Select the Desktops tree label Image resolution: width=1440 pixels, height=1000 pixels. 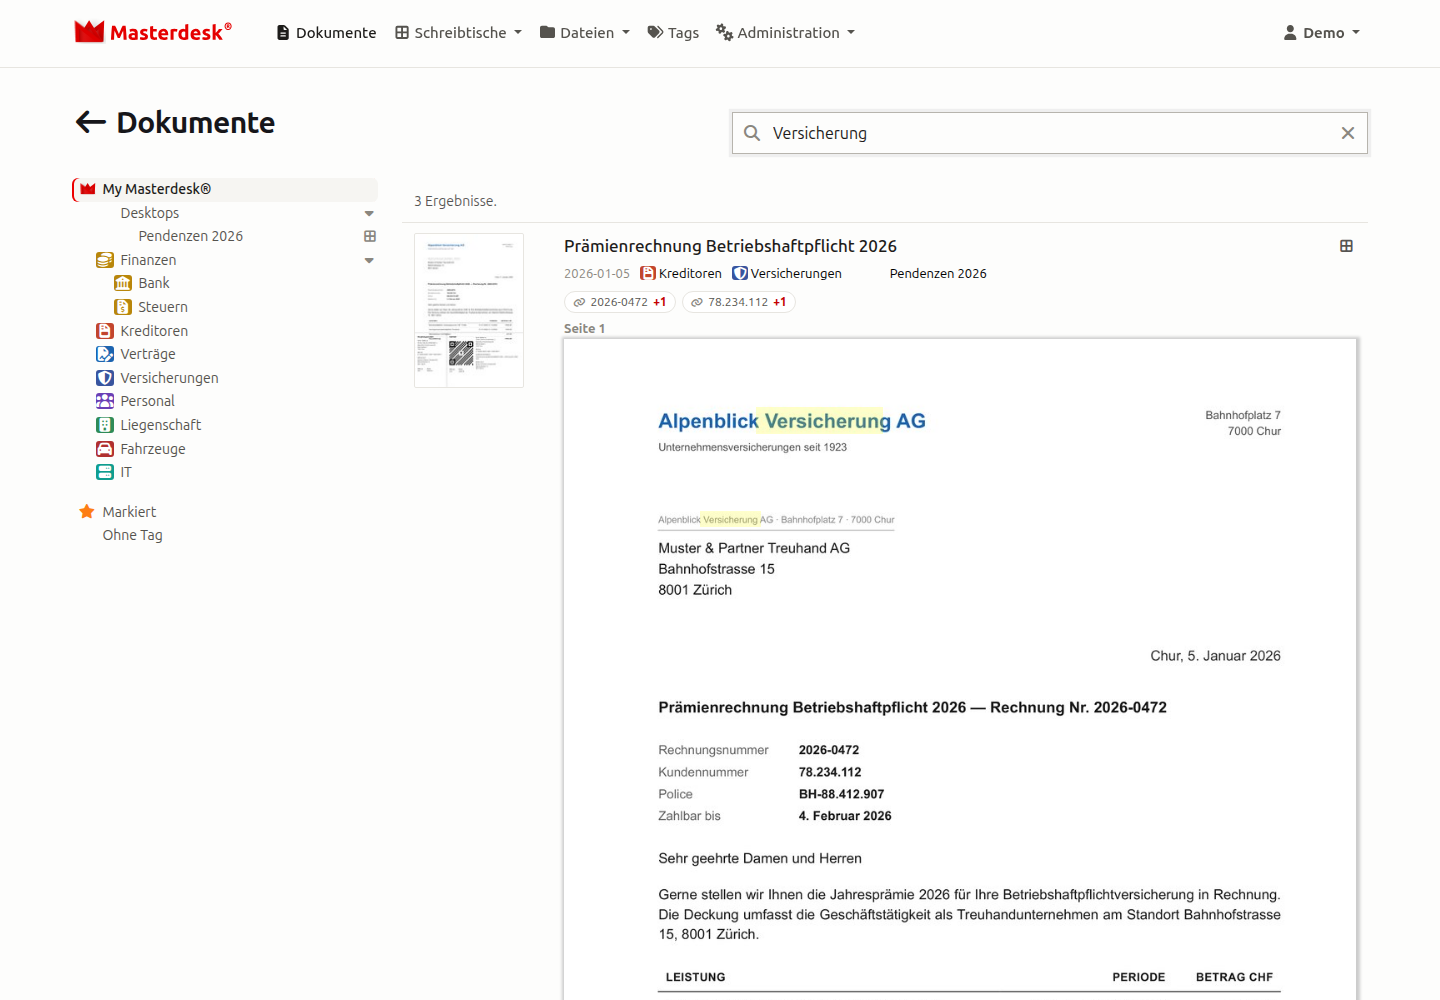[149, 213]
